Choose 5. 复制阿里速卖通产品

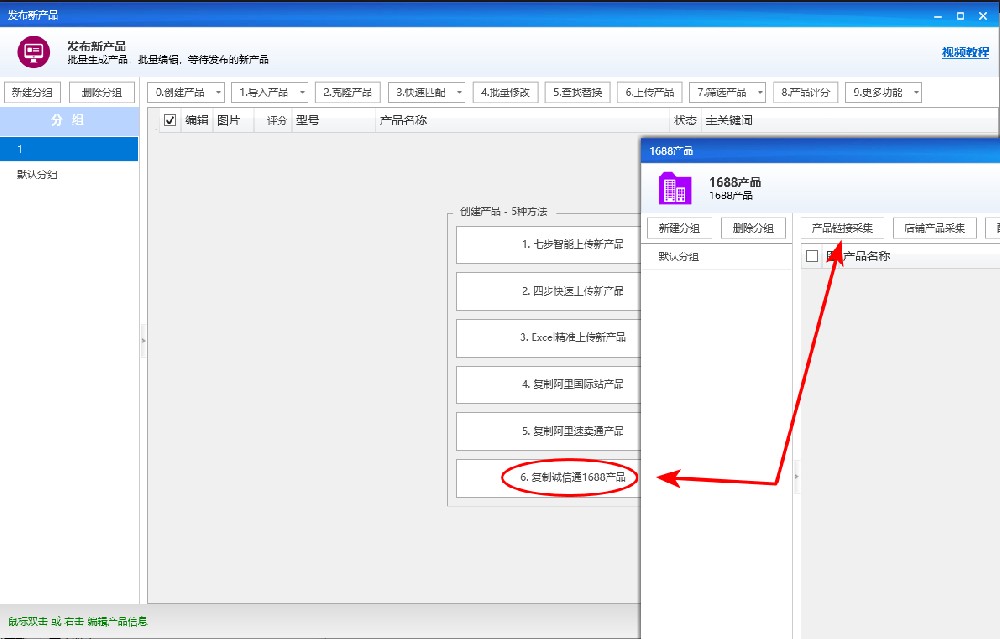(x=548, y=432)
